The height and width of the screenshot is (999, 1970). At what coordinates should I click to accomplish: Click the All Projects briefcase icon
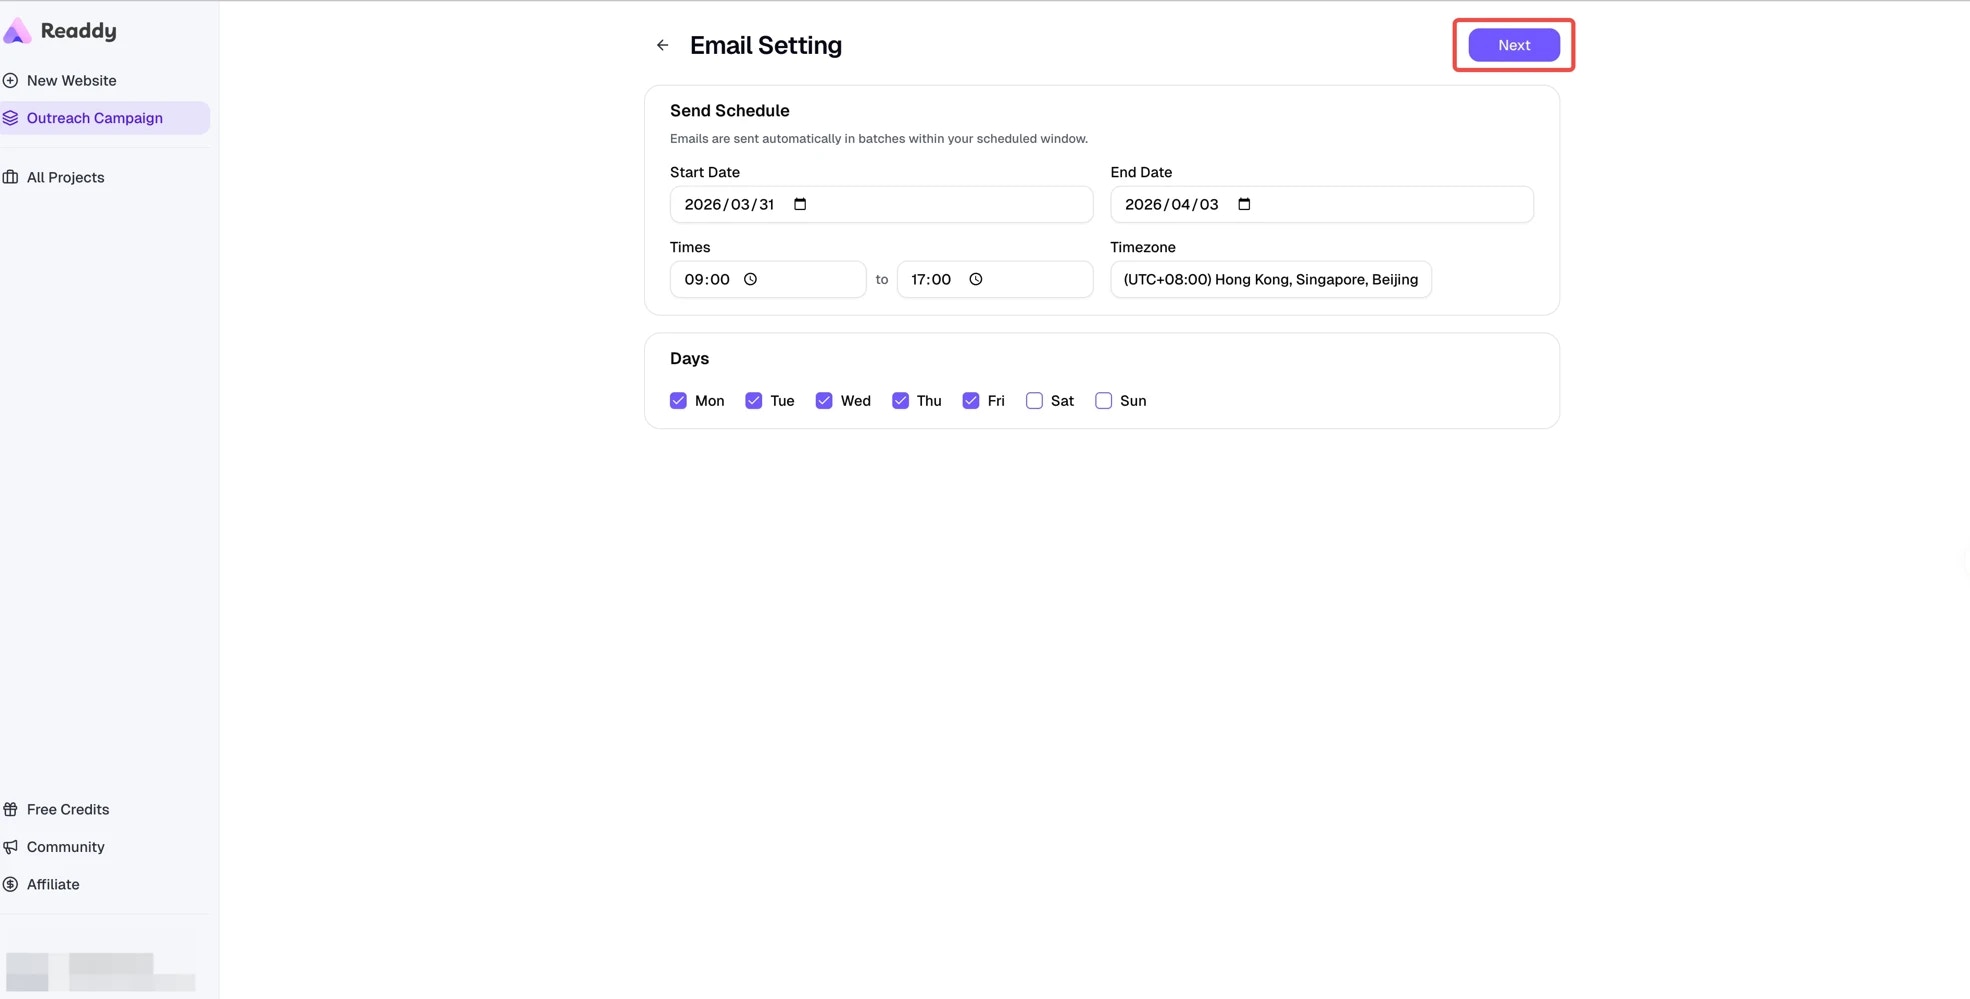(11, 177)
